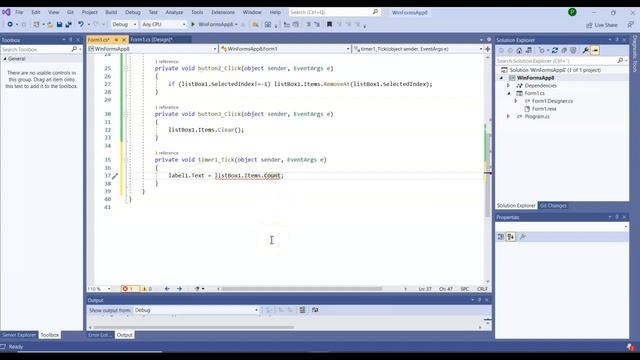Viewport: 640px width, 360px height.
Task: Toggle auto-hide pin on Properties panel
Action: pos(617,217)
